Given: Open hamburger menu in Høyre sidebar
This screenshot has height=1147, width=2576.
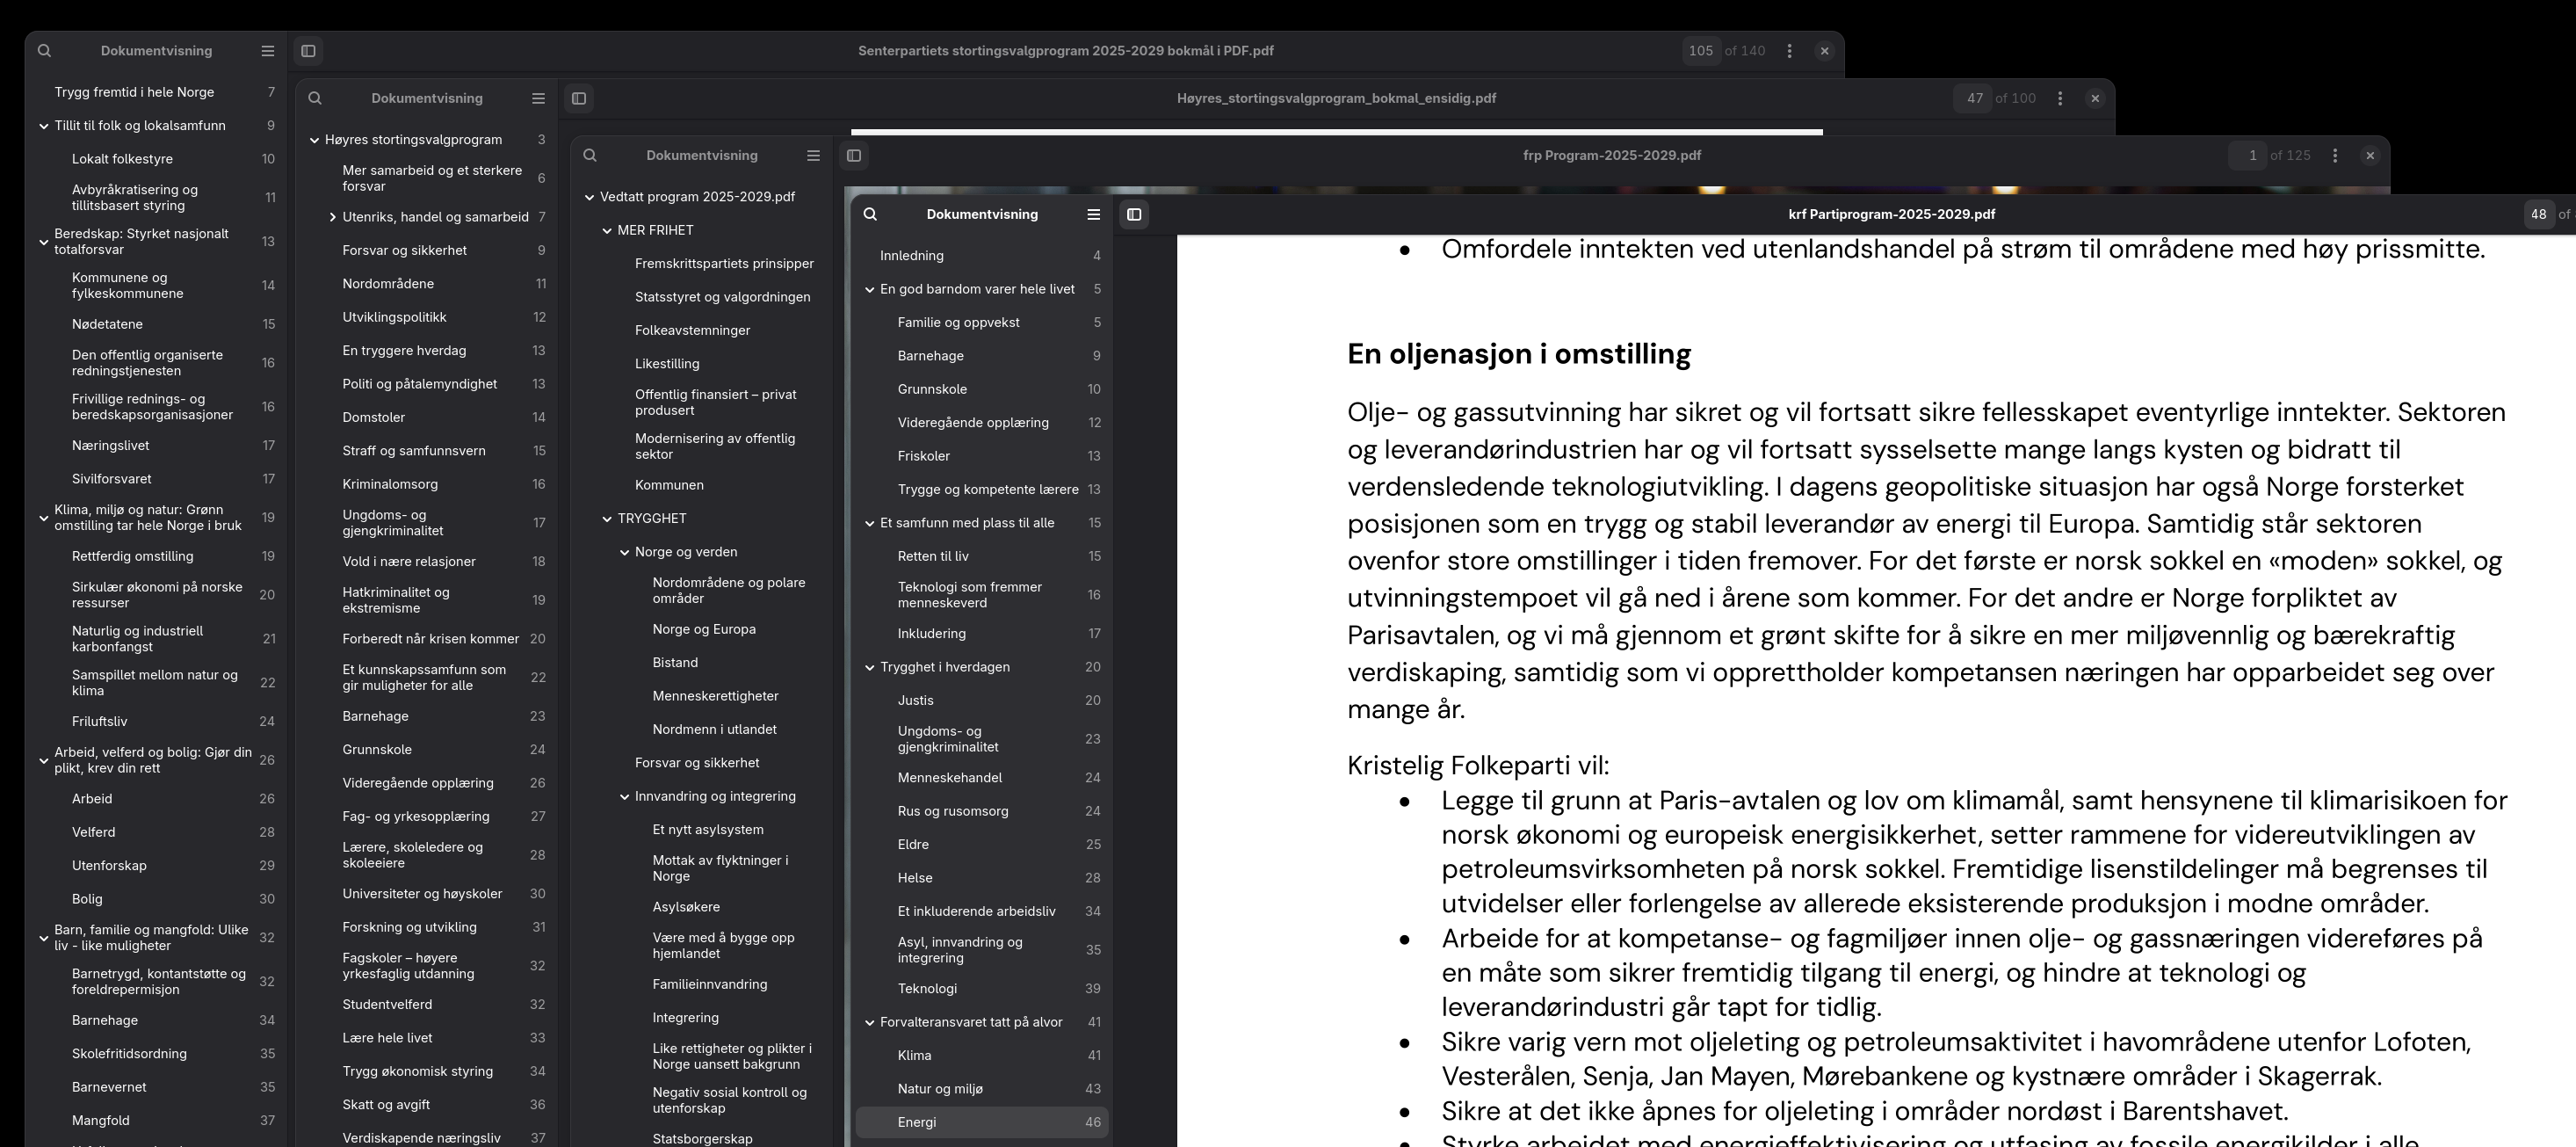Looking at the screenshot, I should 538,98.
